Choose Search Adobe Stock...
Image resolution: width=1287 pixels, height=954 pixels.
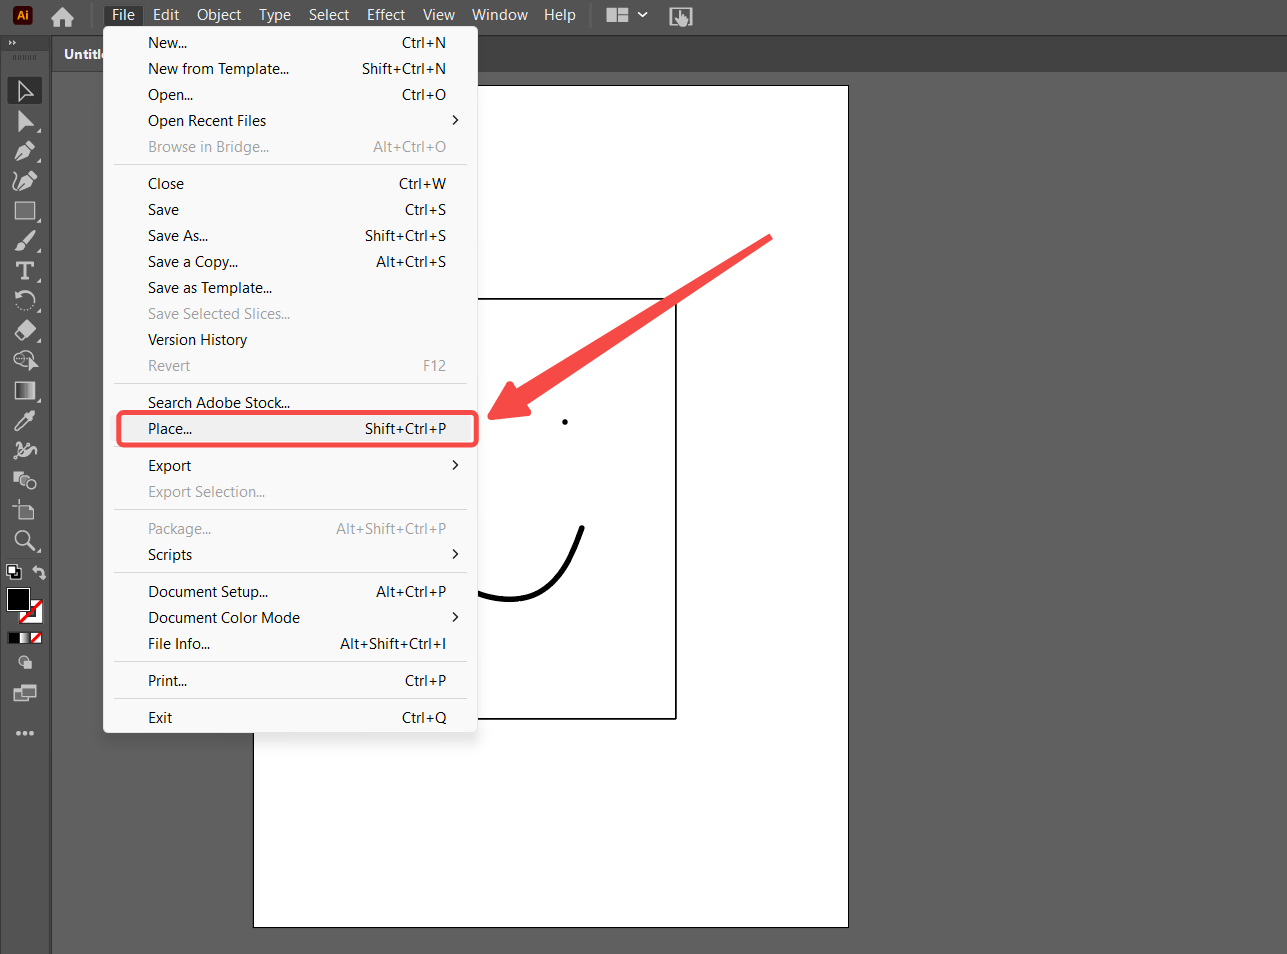pos(290,402)
